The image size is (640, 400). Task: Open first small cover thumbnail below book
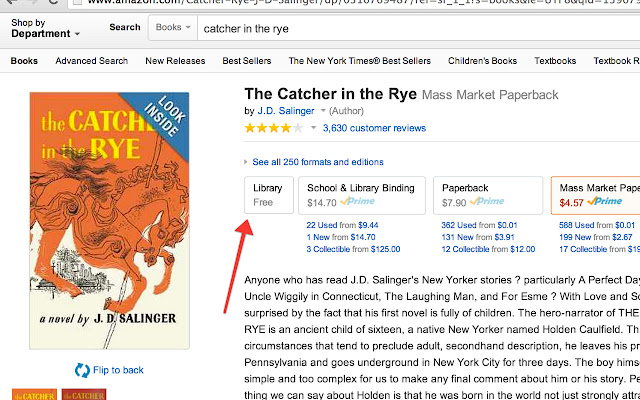click(32, 395)
